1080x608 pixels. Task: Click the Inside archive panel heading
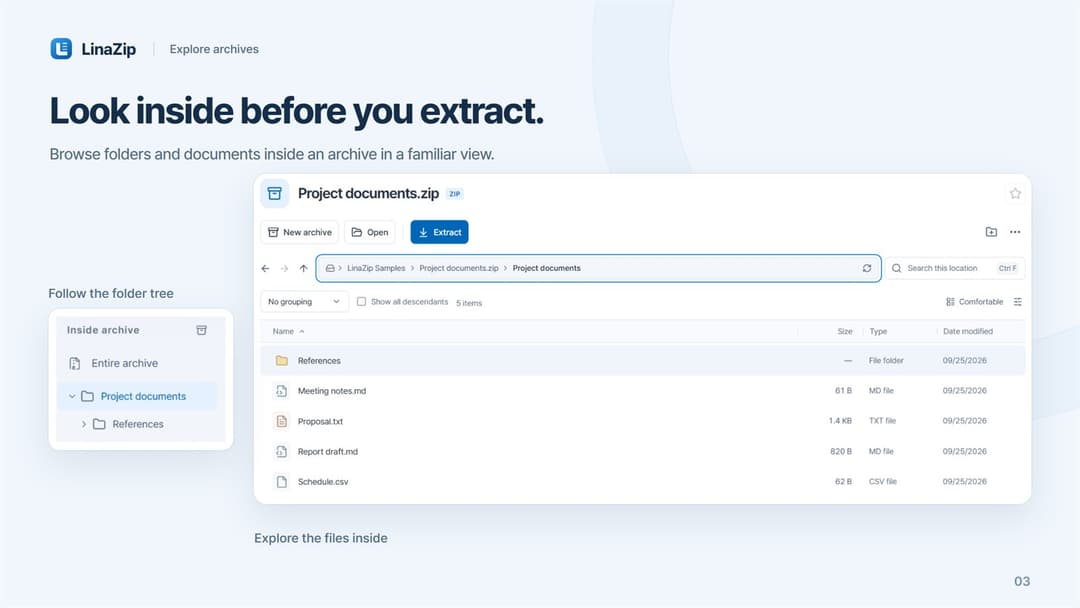coord(103,331)
